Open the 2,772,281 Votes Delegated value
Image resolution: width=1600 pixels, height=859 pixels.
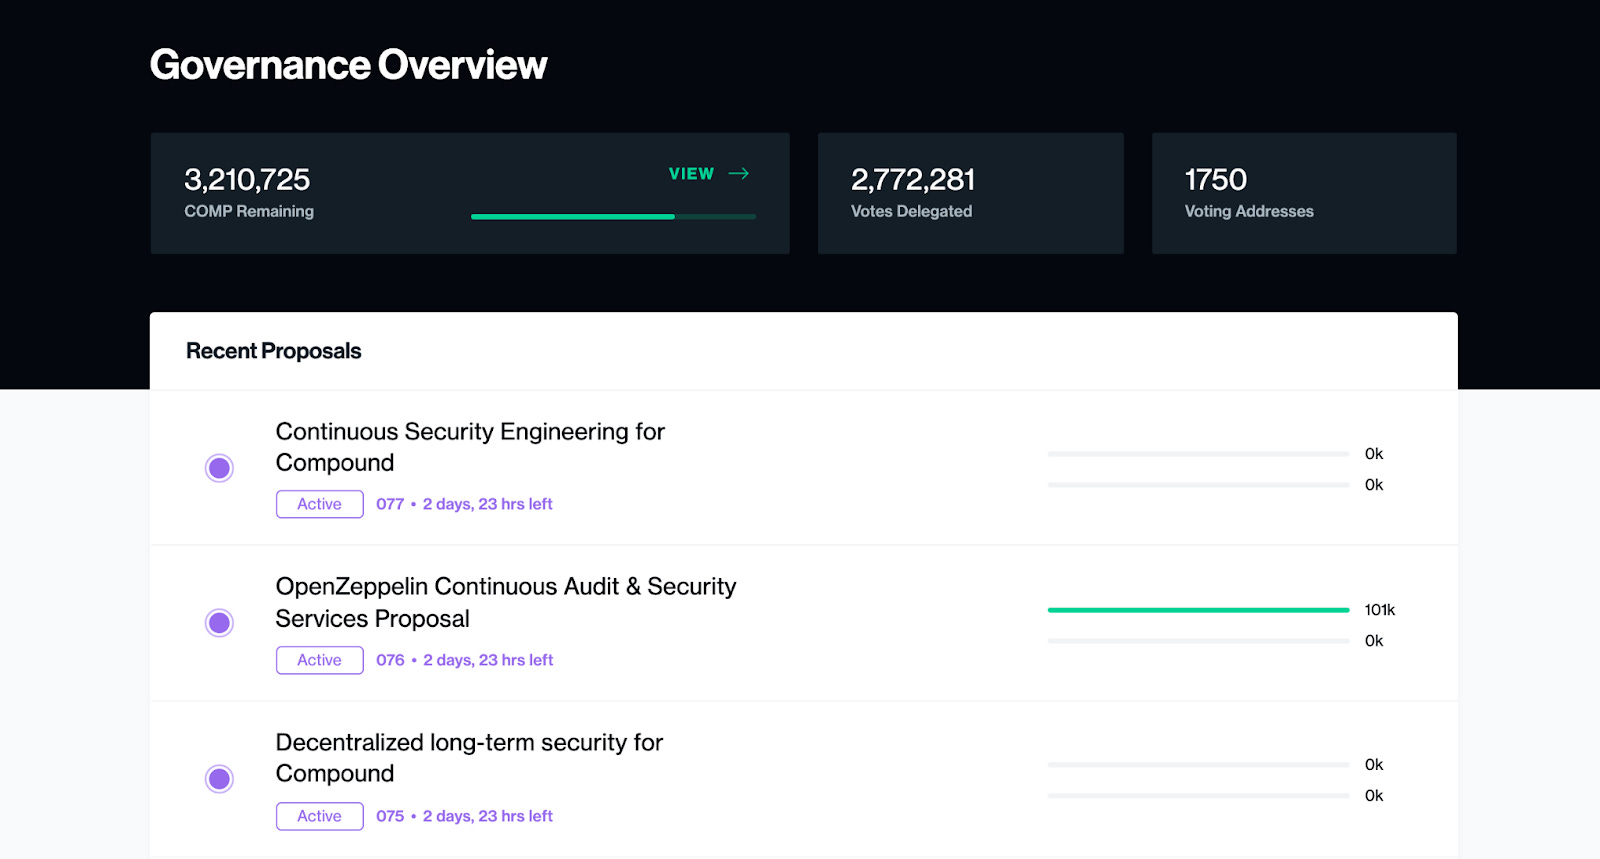(913, 180)
